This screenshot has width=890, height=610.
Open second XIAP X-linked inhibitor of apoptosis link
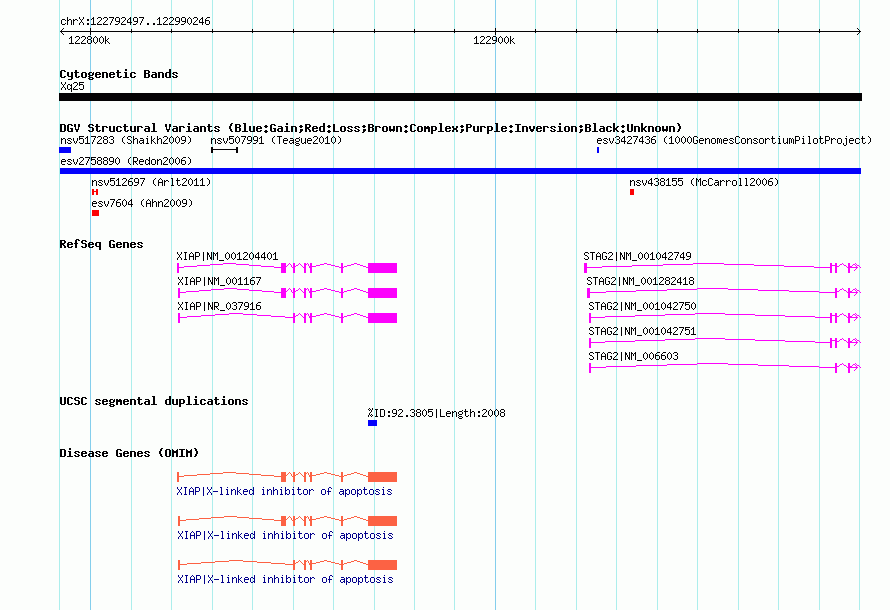click(x=285, y=536)
